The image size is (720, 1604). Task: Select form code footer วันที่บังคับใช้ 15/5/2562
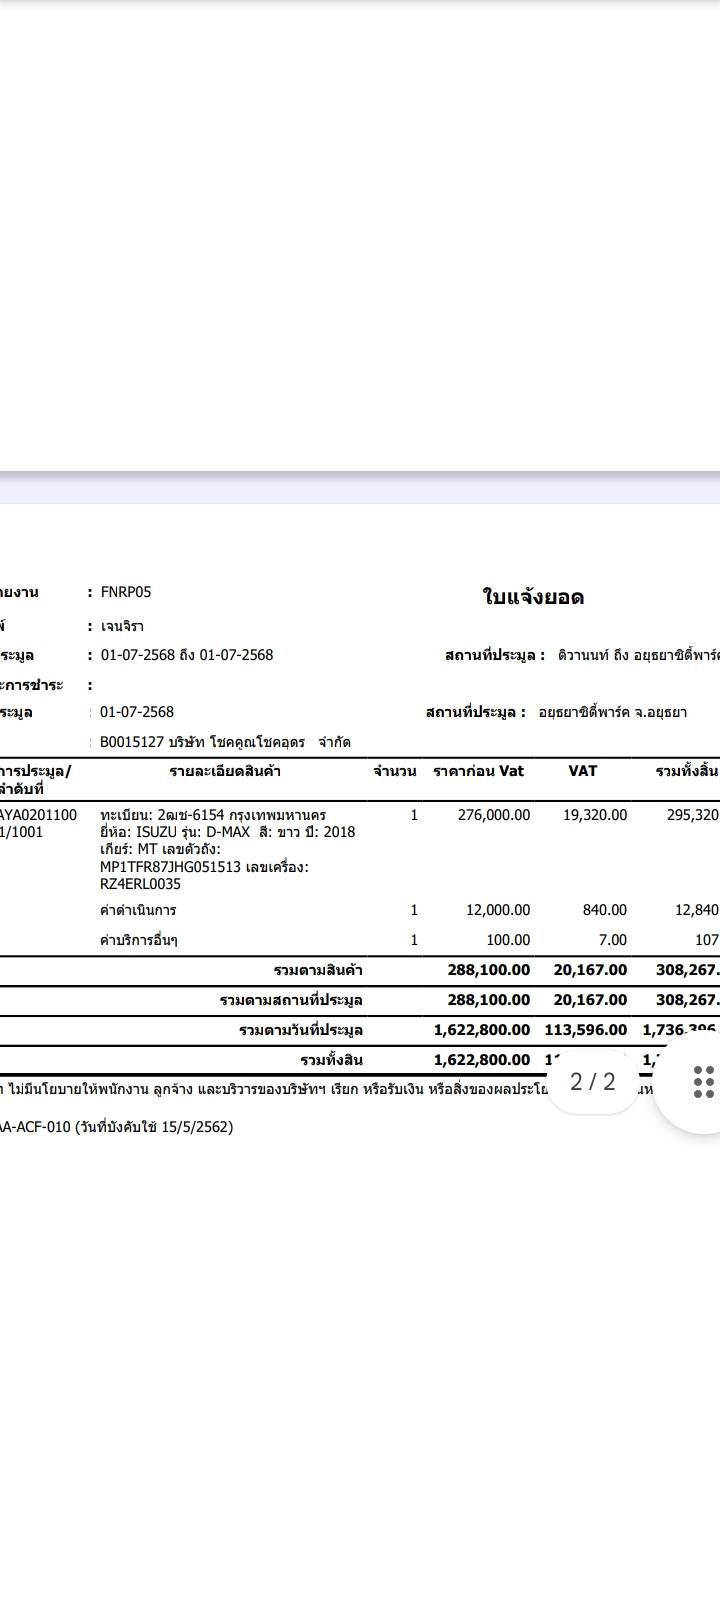154,1127
